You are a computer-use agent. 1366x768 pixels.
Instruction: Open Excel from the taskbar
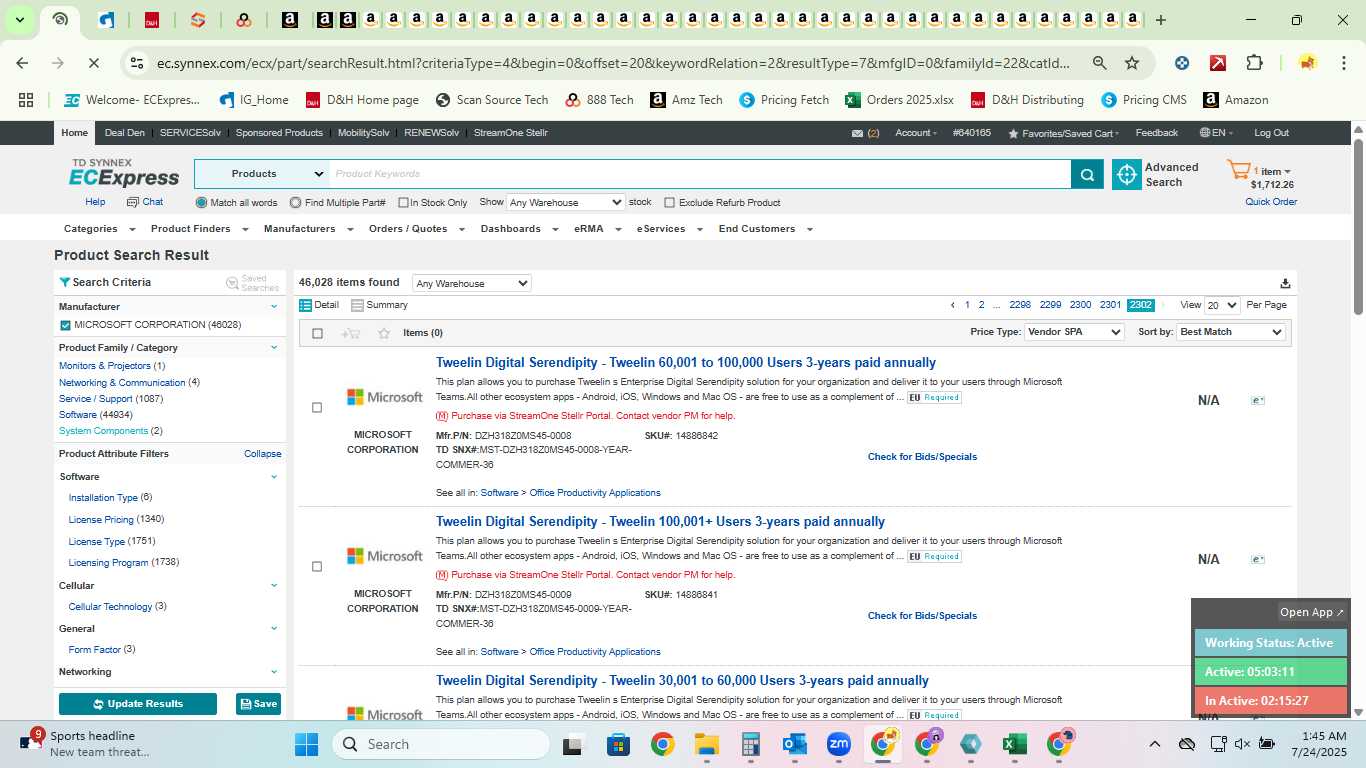[1015, 744]
